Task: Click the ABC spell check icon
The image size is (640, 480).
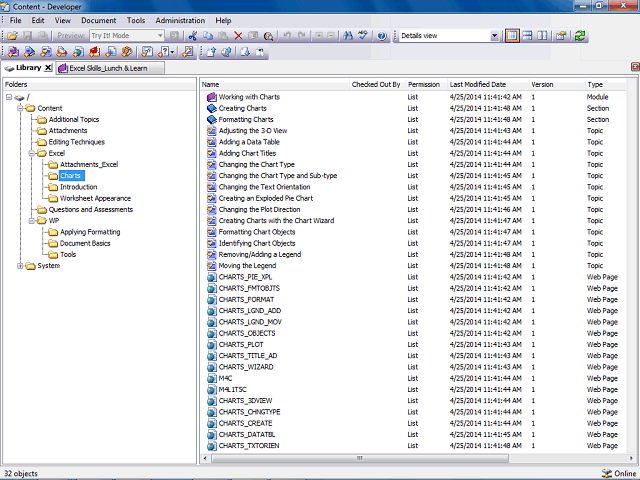Action: click(363, 36)
